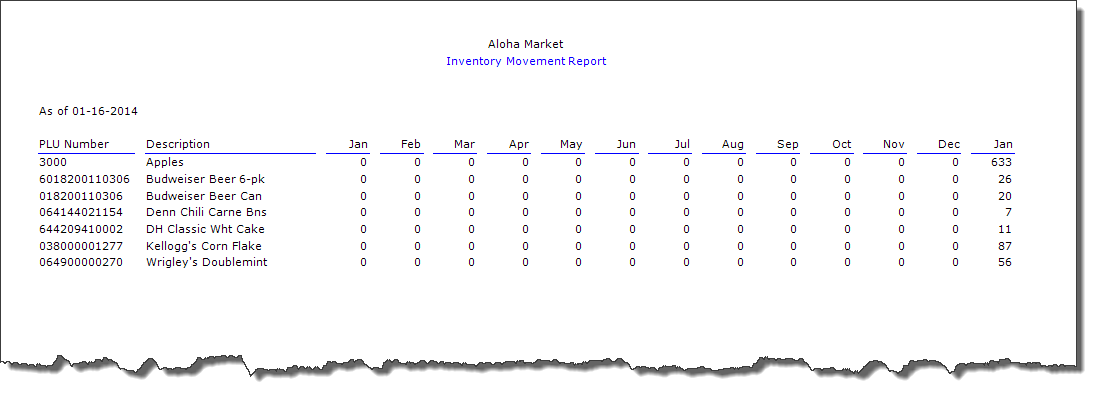
Task: Click the As of 01-16-2014 date
Action: pyautogui.click(x=89, y=111)
